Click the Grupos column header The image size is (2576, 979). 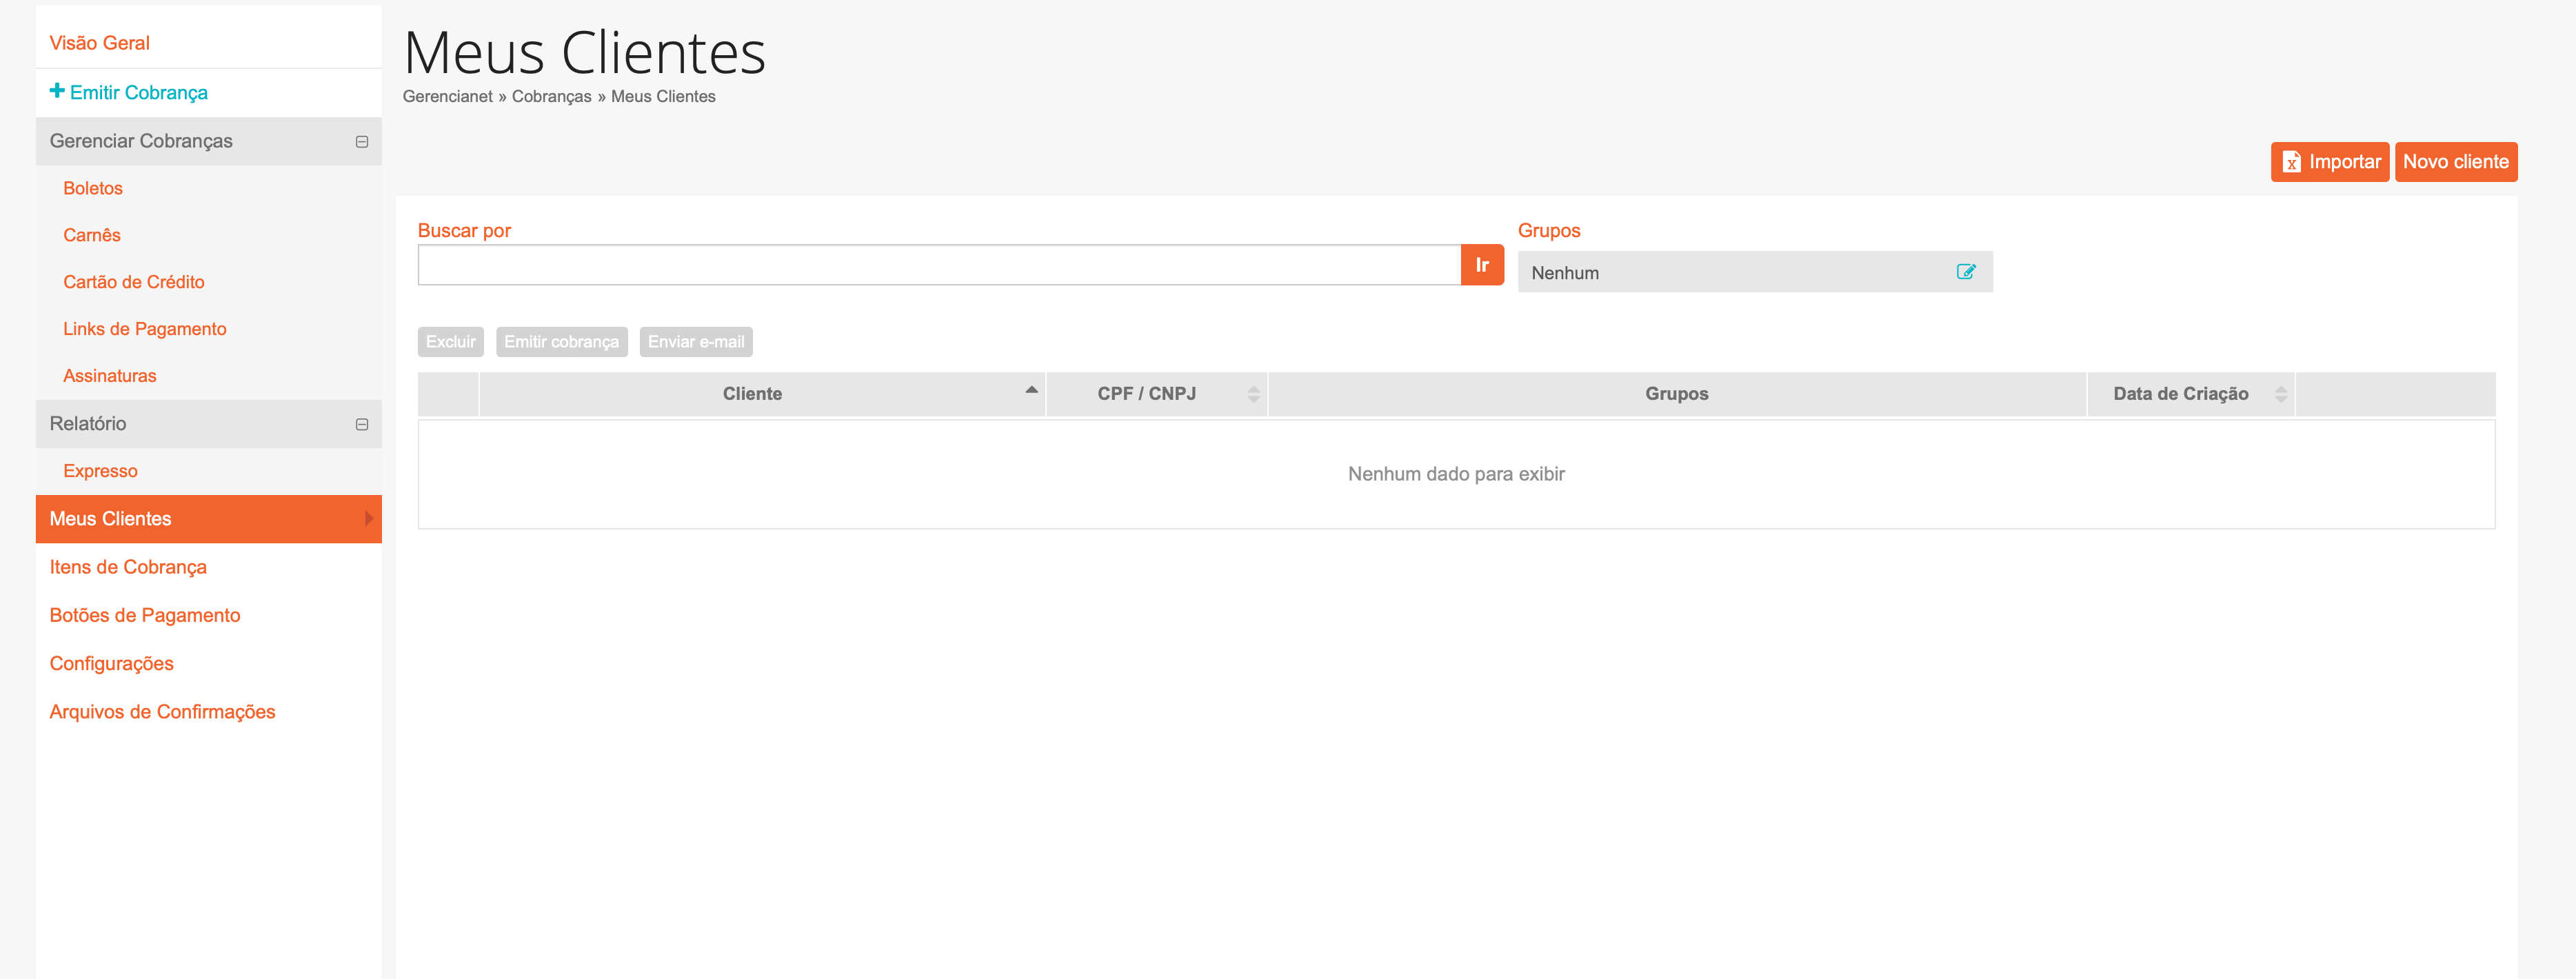[1677, 394]
